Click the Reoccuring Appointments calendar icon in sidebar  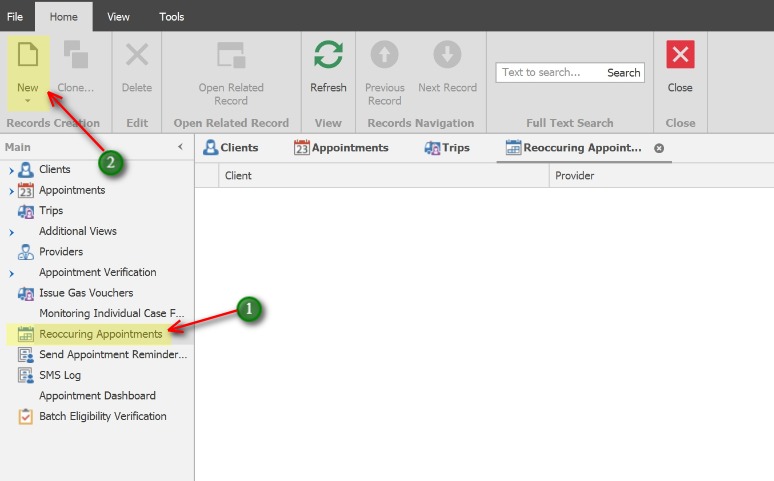tap(26, 334)
